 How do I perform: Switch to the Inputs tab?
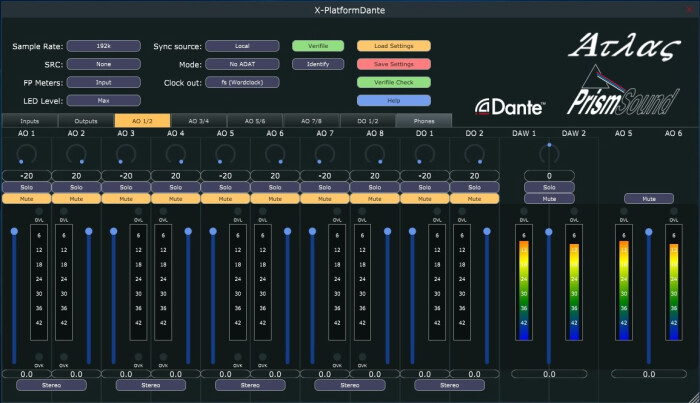coord(30,121)
